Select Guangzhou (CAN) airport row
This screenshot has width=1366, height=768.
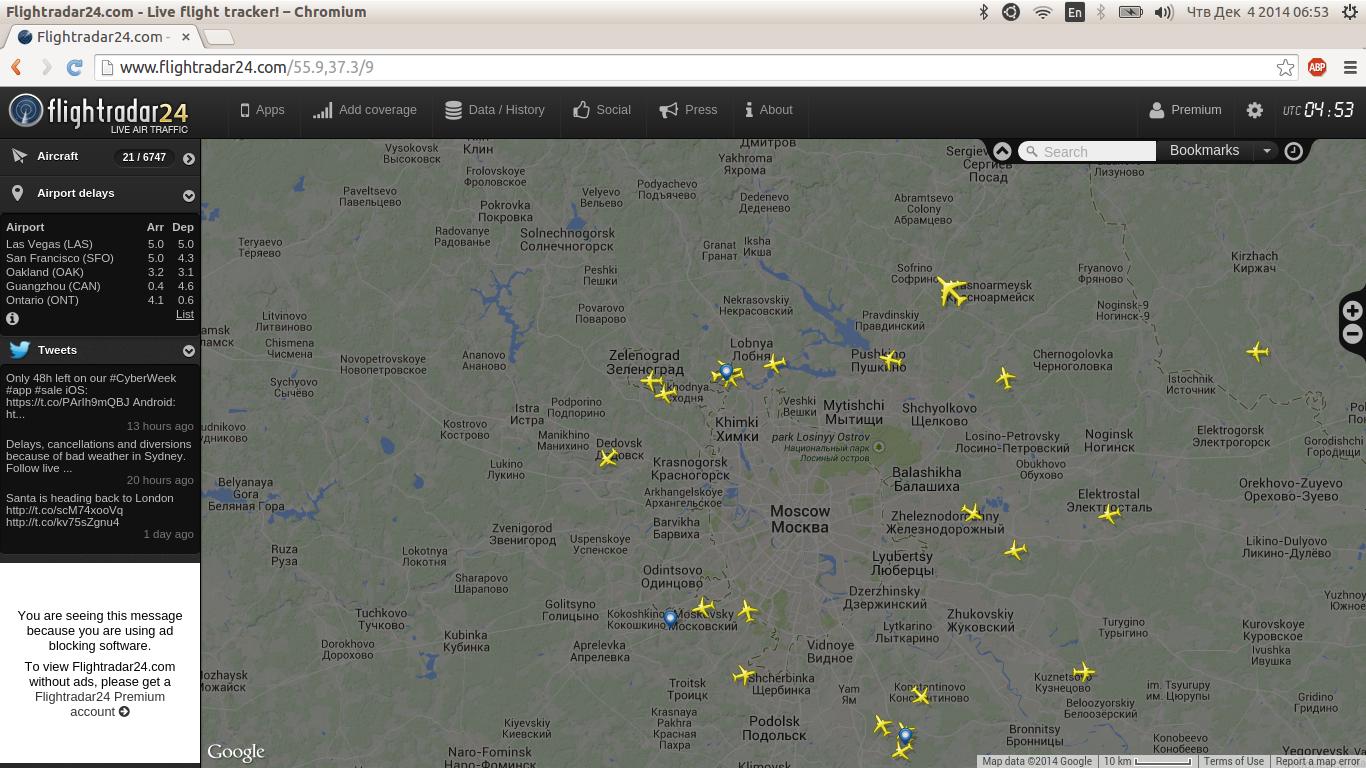click(x=100, y=286)
